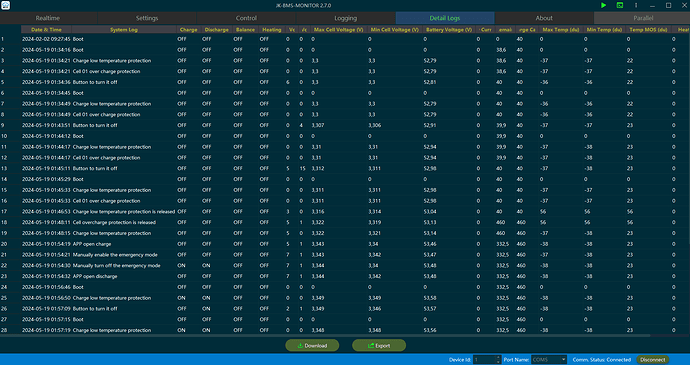Click the green screen-capture icon in title bar

pyautogui.click(x=620, y=5)
